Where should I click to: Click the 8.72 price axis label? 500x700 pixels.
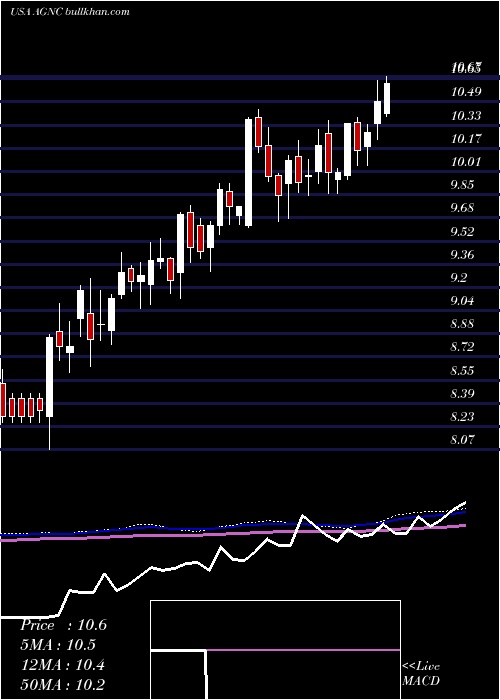coord(462,346)
